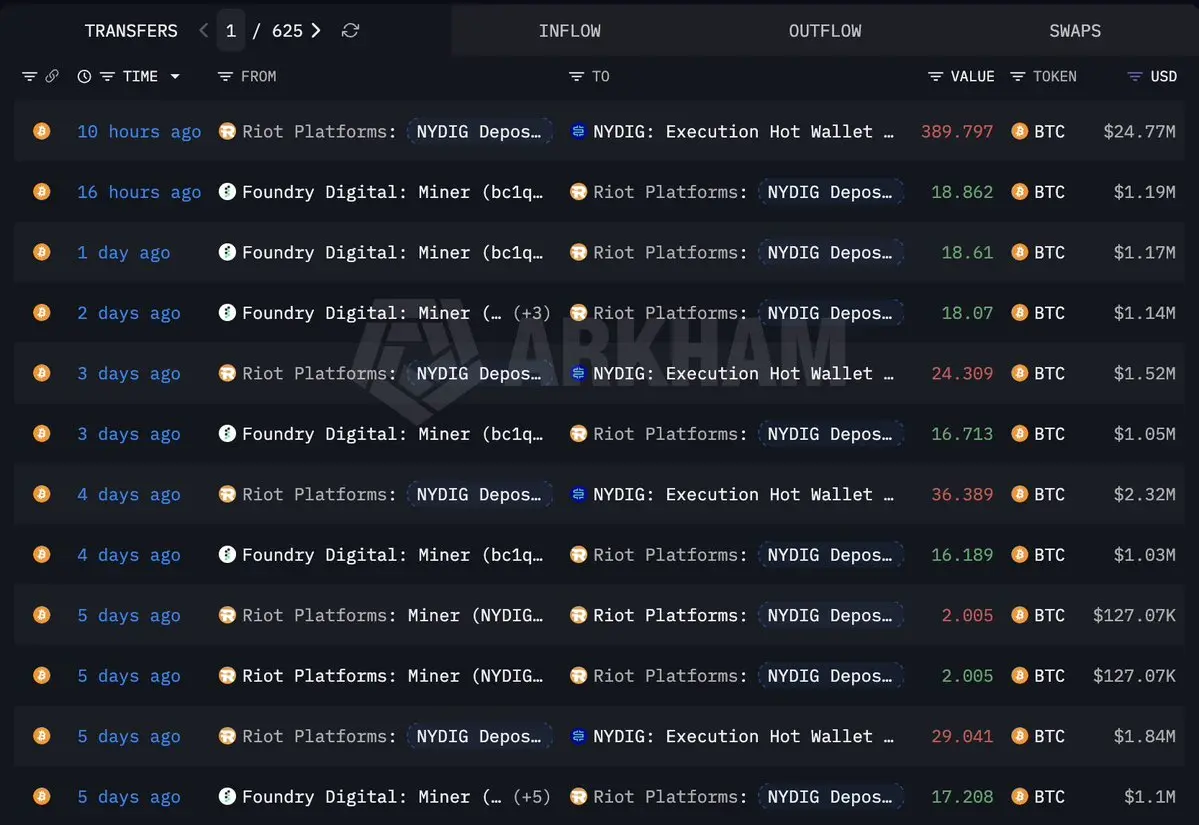Click the Bitcoin chain icon in 16 hours ago row
Screen dimensions: 1199x825
tap(41, 191)
